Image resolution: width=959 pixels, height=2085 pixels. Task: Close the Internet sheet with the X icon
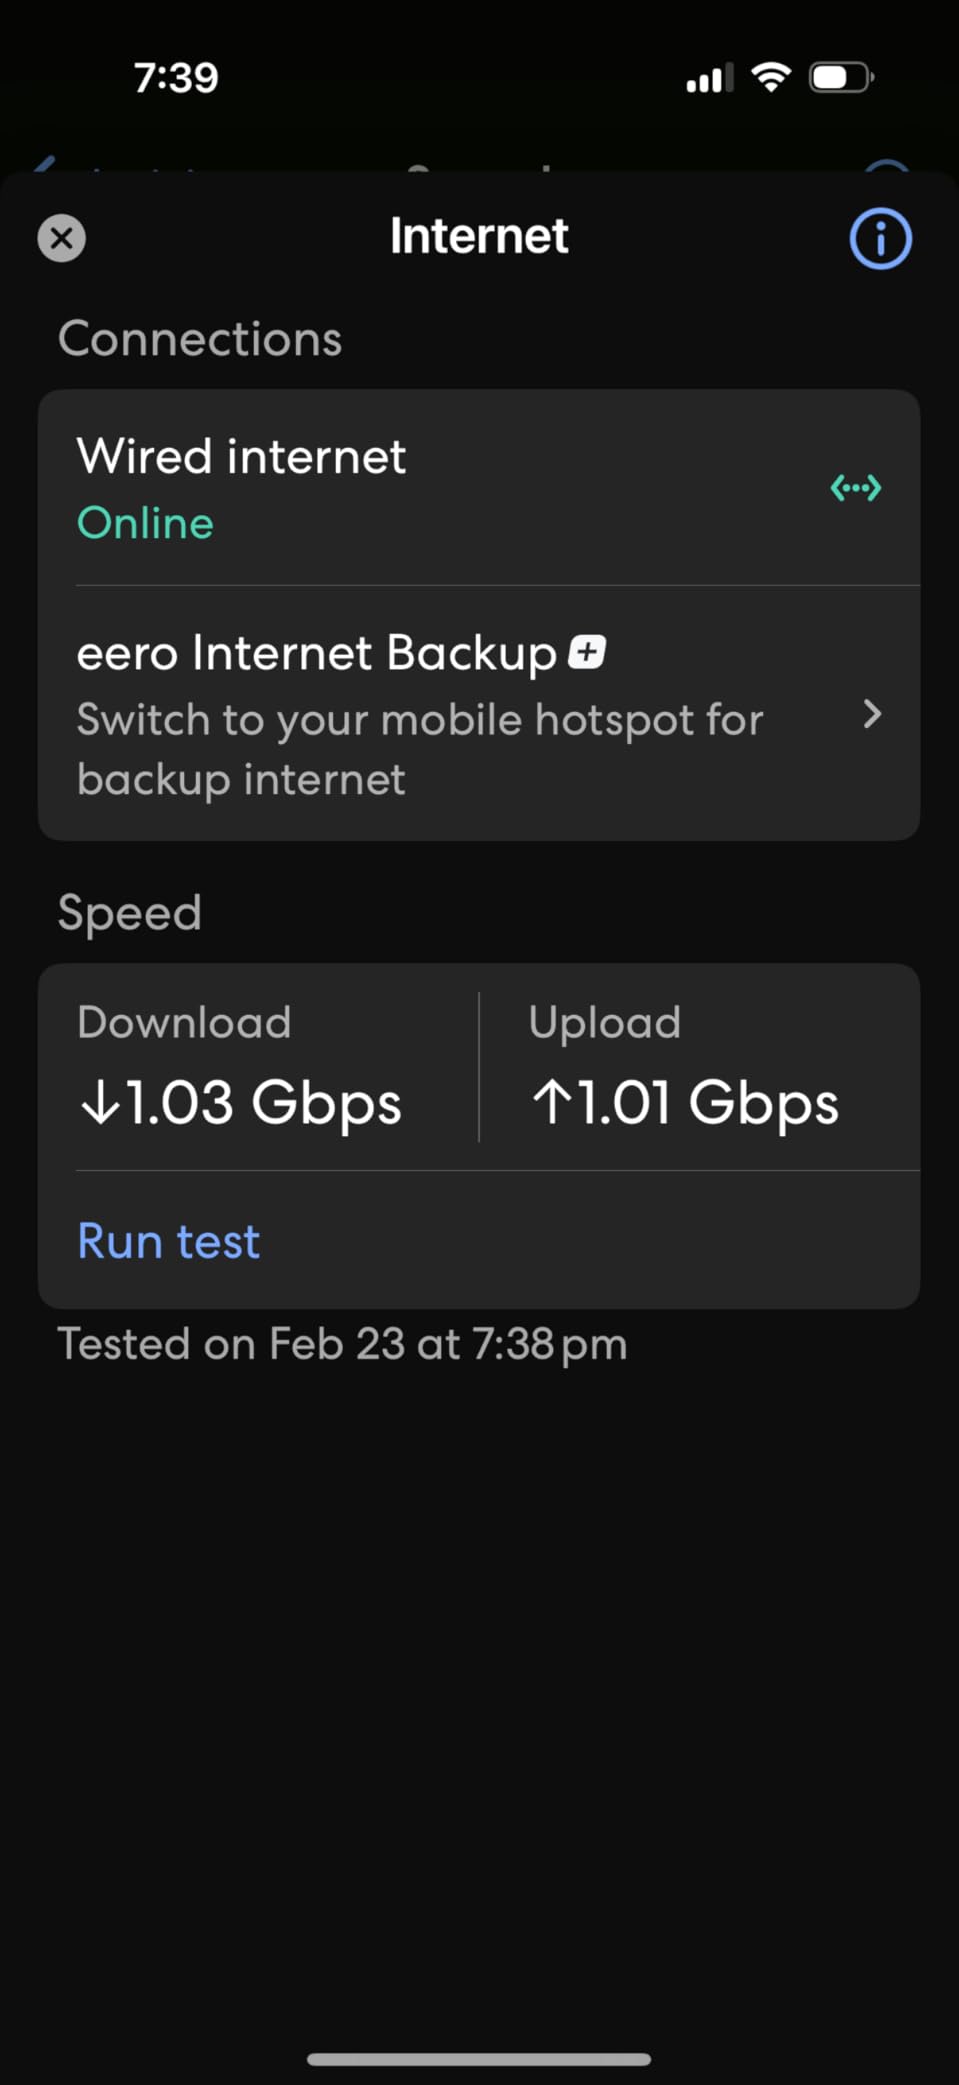tap(62, 239)
